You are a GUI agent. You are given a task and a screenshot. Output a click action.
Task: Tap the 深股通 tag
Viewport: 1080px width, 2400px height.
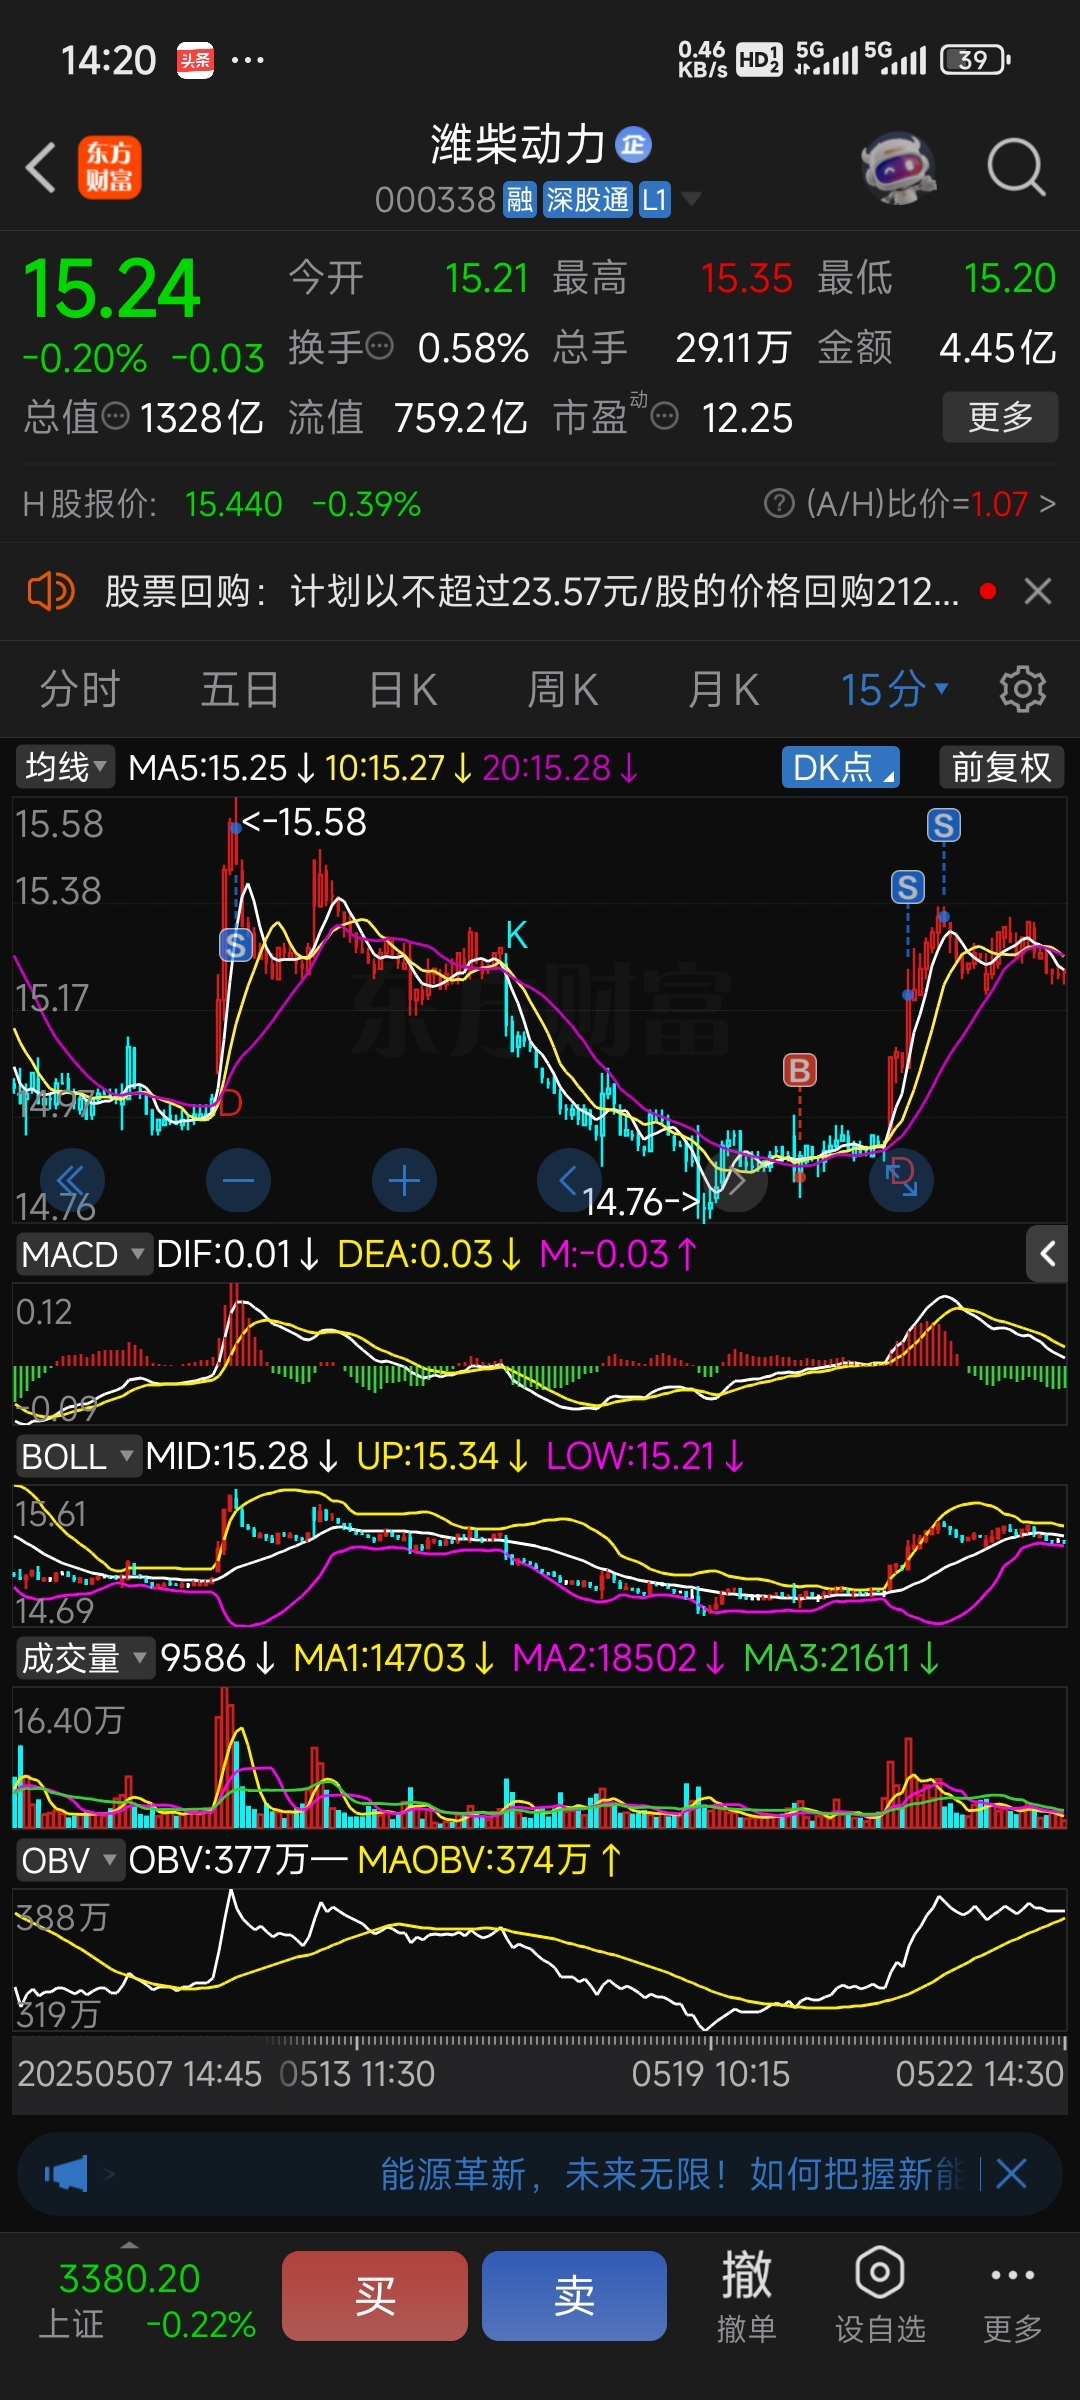(587, 200)
